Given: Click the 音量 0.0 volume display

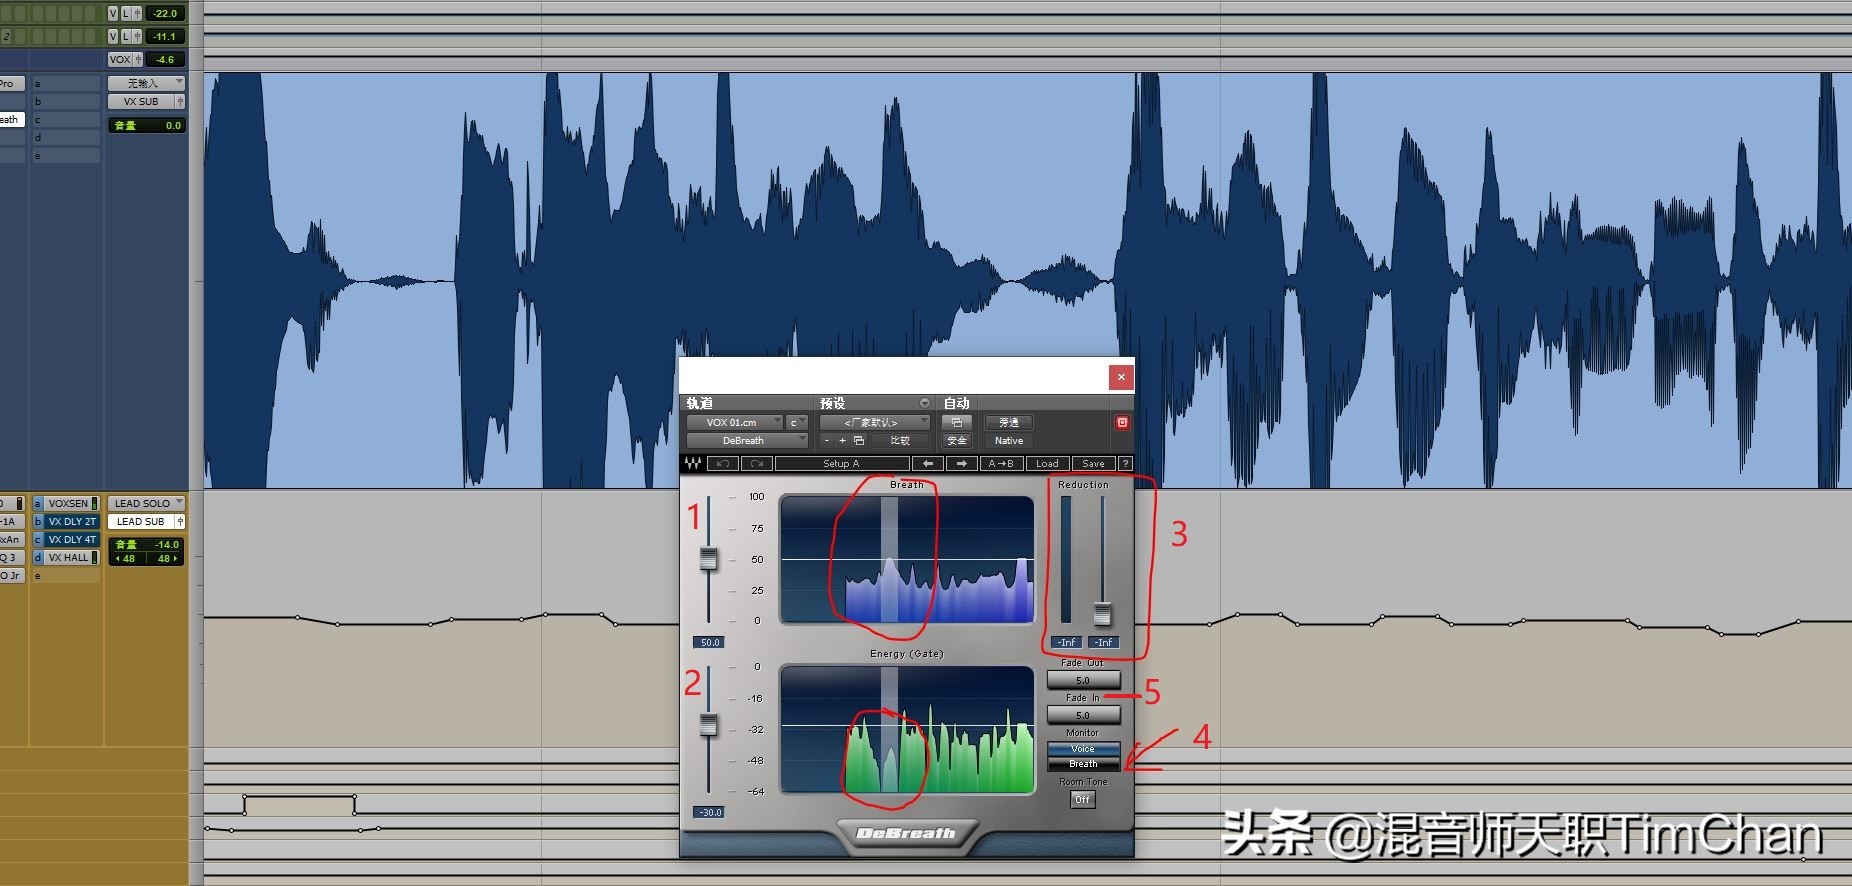Looking at the screenshot, I should (x=147, y=125).
